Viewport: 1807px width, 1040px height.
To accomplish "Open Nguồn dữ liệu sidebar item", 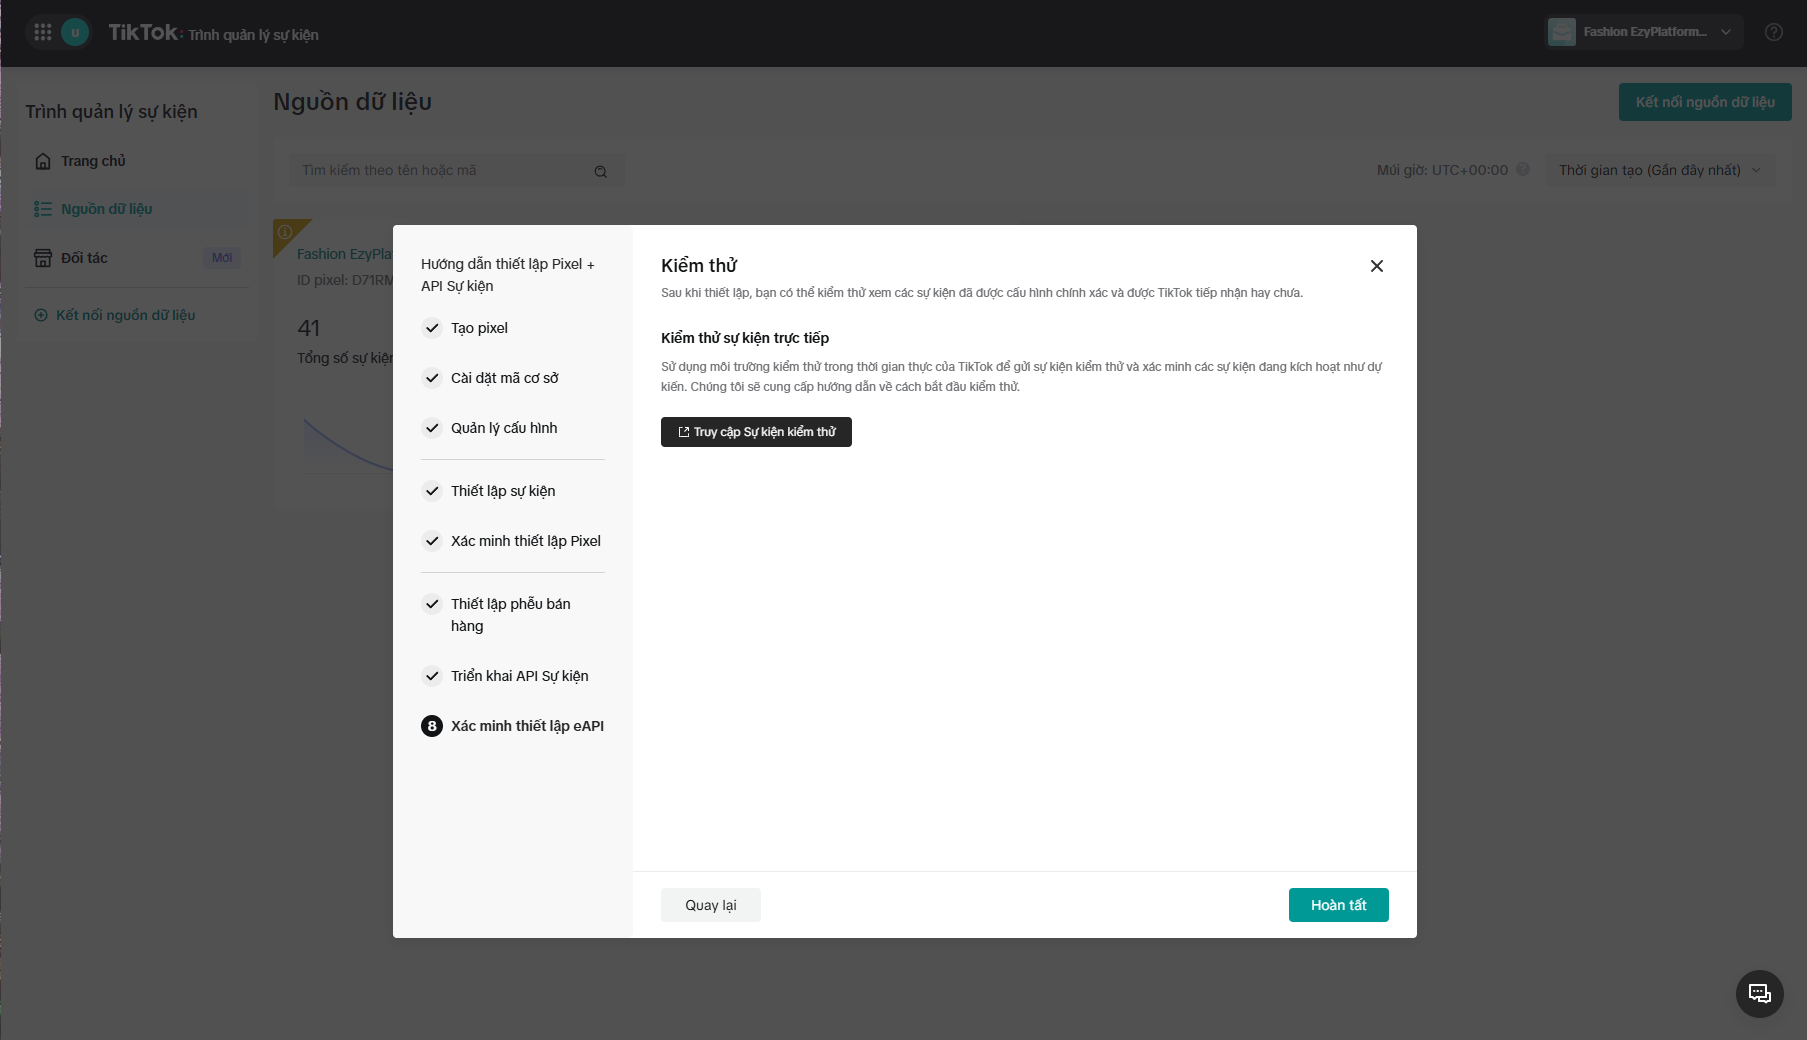I will tap(137, 209).
